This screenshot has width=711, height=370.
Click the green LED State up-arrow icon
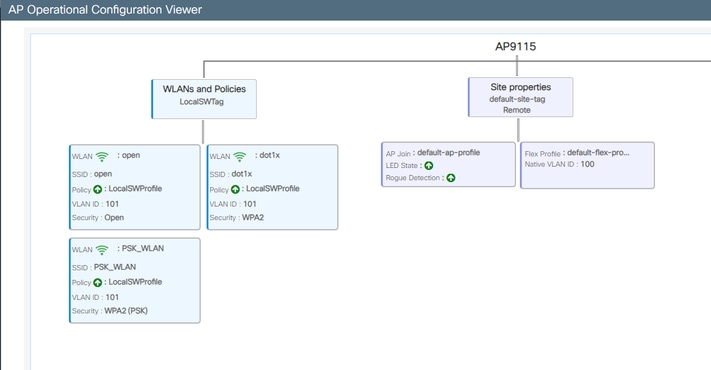[429, 166]
